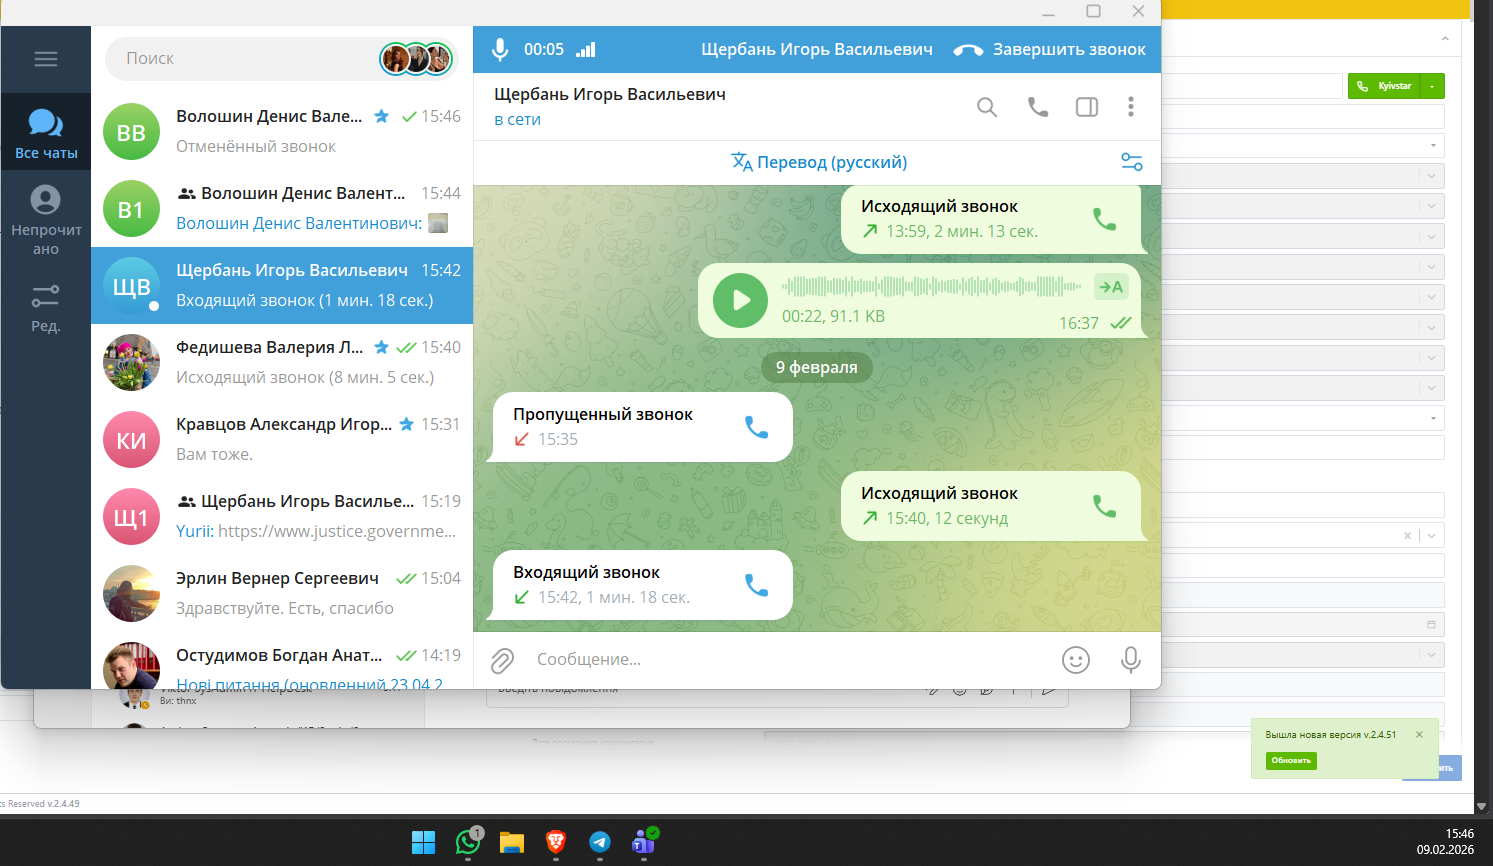Image resolution: width=1493 pixels, height=866 pixels.
Task: Open File Explorer from the taskbar
Action: 512,843
